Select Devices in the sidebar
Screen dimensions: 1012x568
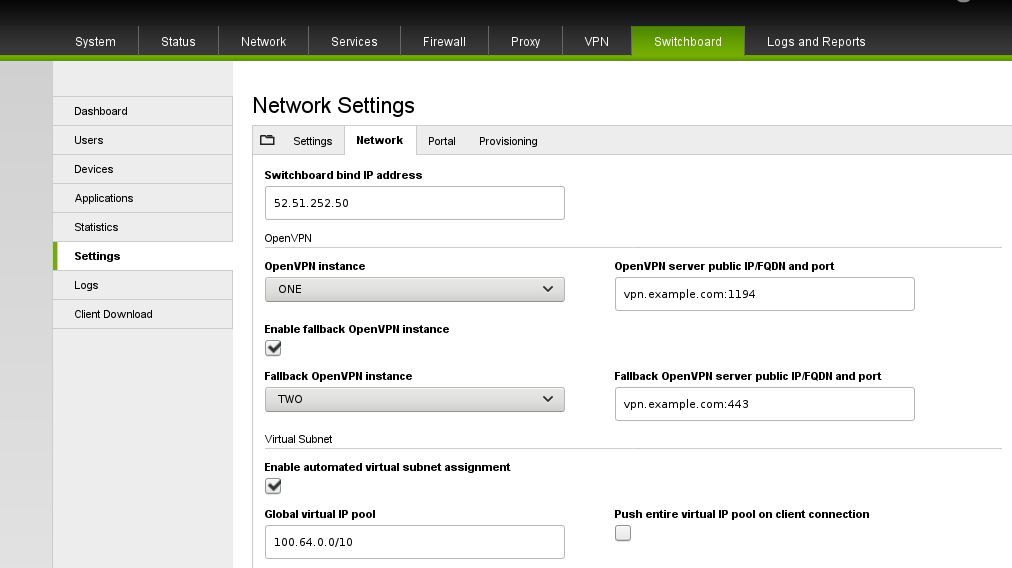[x=143, y=169]
